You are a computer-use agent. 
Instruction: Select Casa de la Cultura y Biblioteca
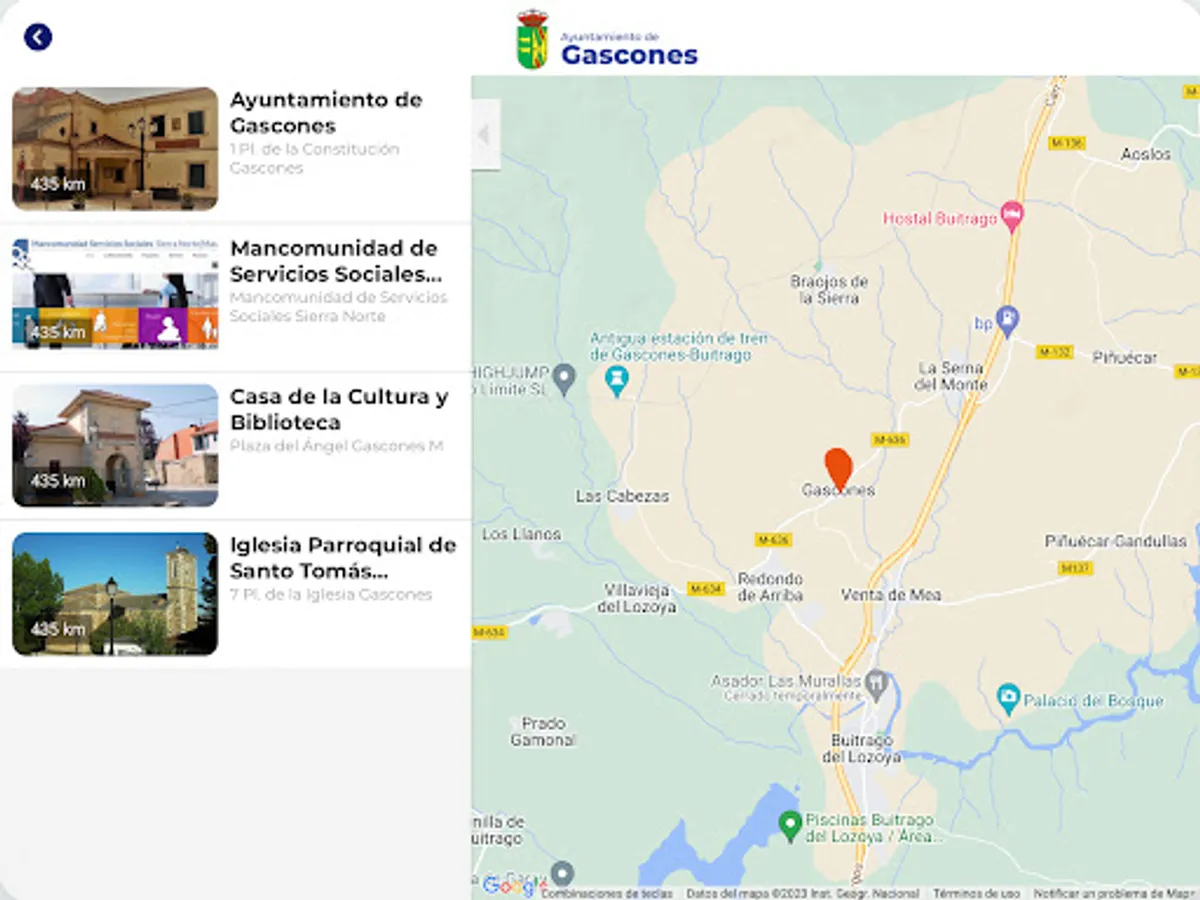[x=236, y=446]
